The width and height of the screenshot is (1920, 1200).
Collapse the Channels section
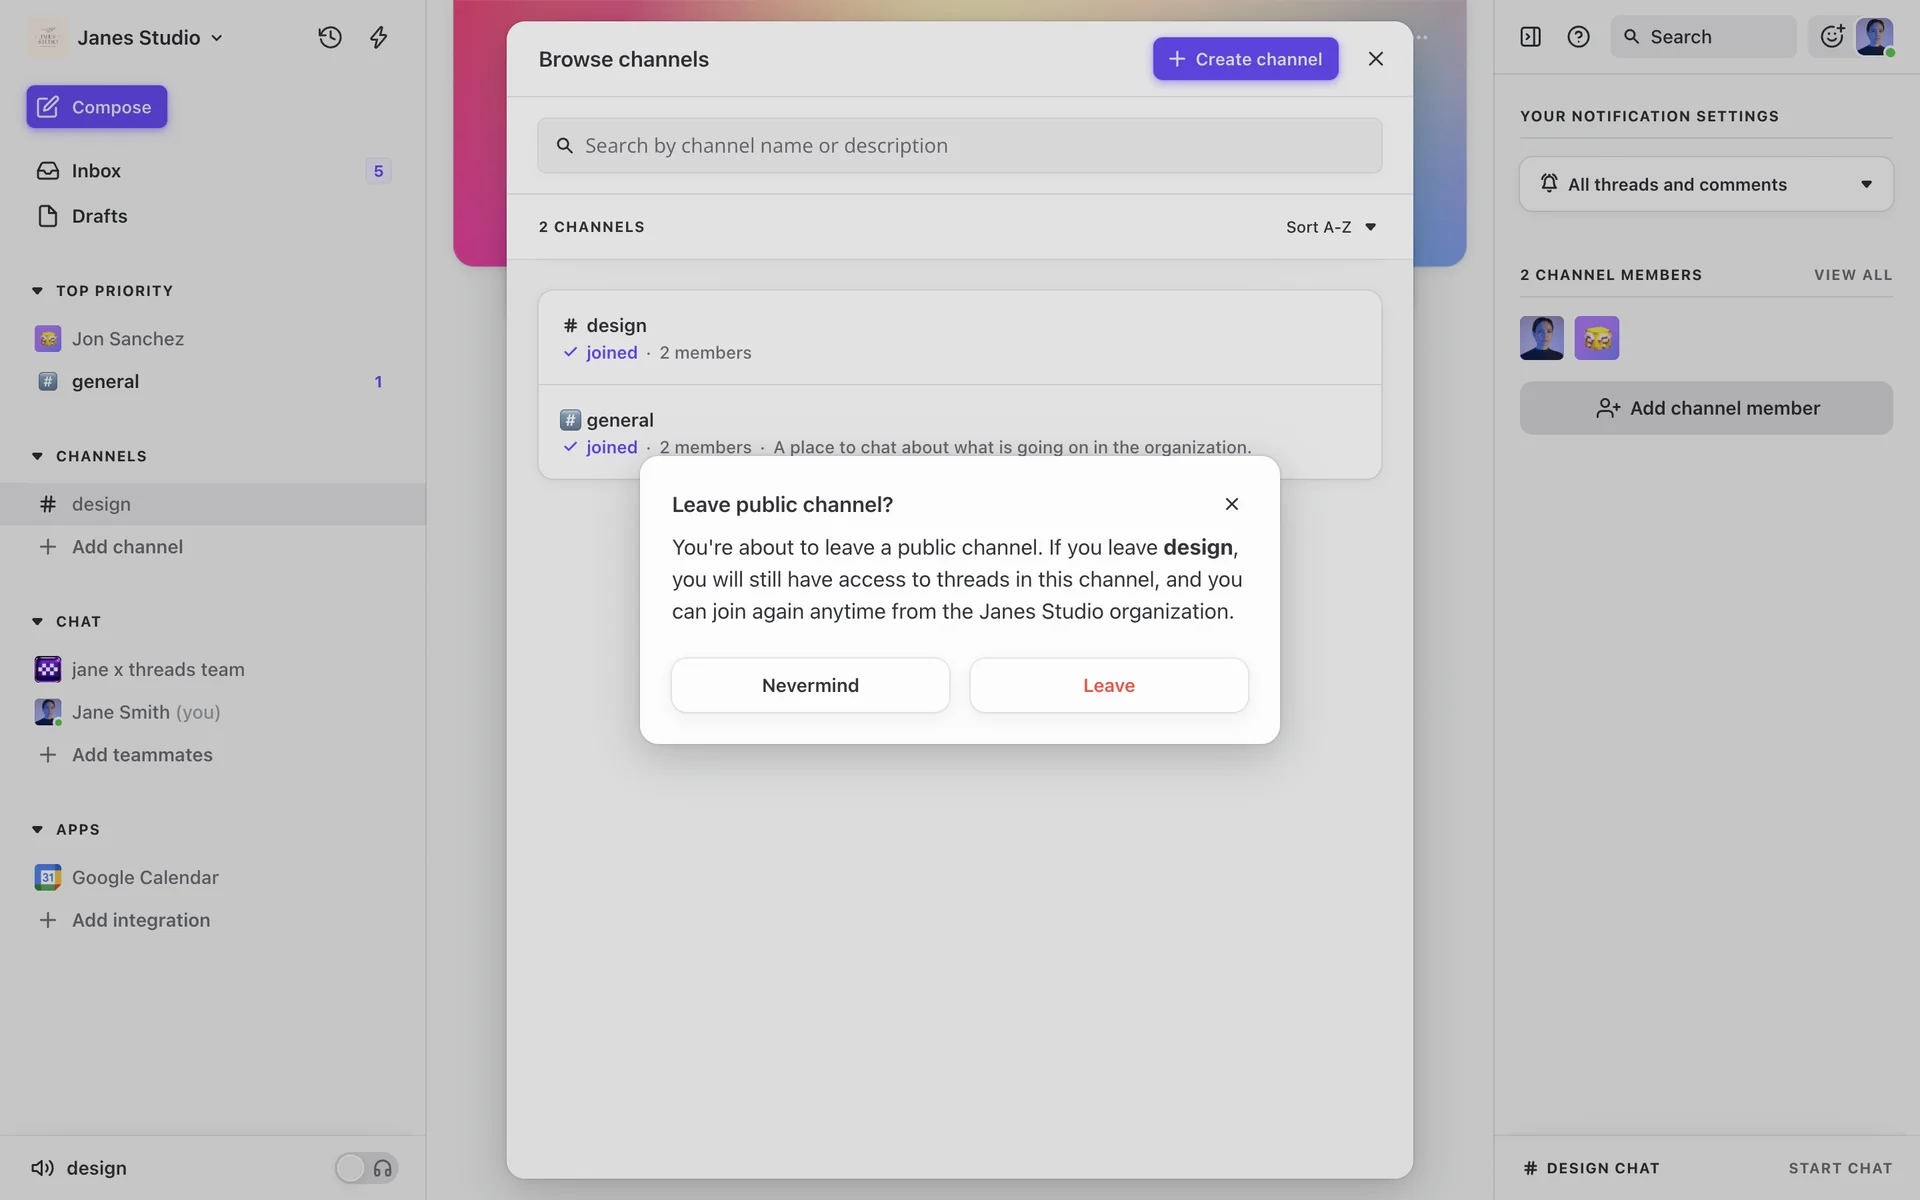tap(37, 456)
